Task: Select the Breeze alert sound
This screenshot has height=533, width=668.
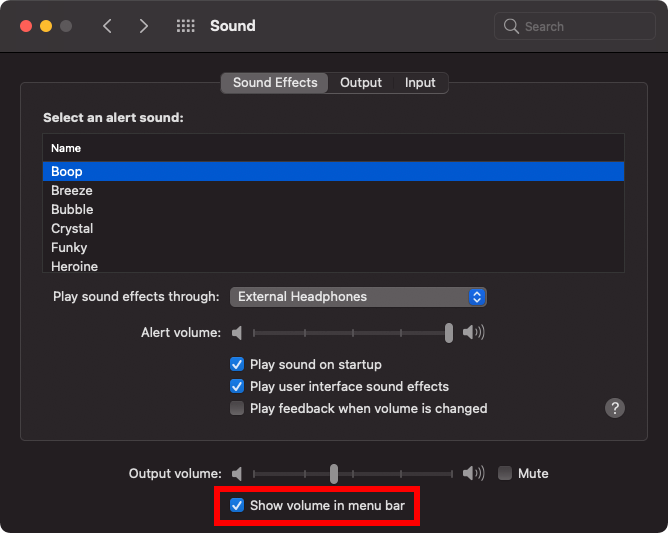Action: coord(334,190)
